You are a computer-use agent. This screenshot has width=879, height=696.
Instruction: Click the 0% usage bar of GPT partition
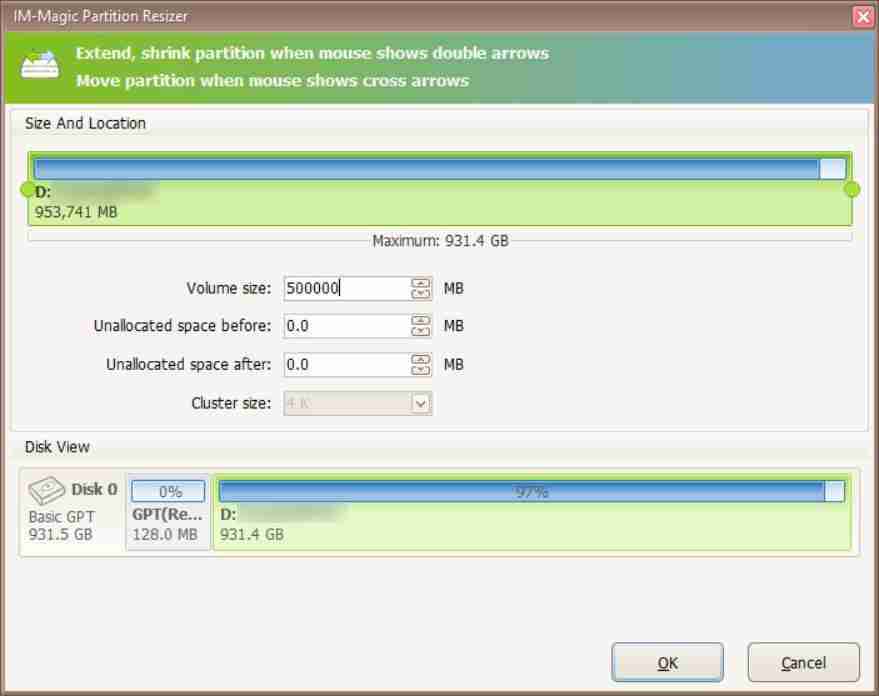(x=168, y=491)
